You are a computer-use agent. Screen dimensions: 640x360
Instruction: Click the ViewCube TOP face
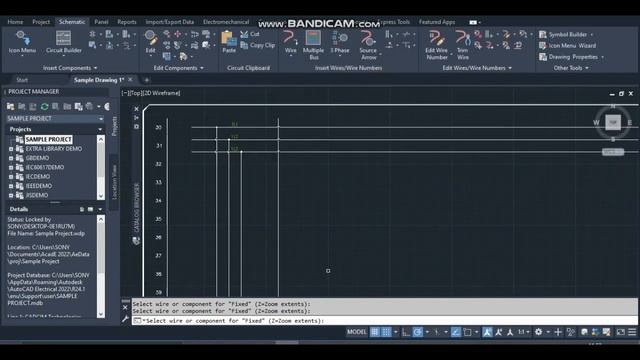click(613, 122)
